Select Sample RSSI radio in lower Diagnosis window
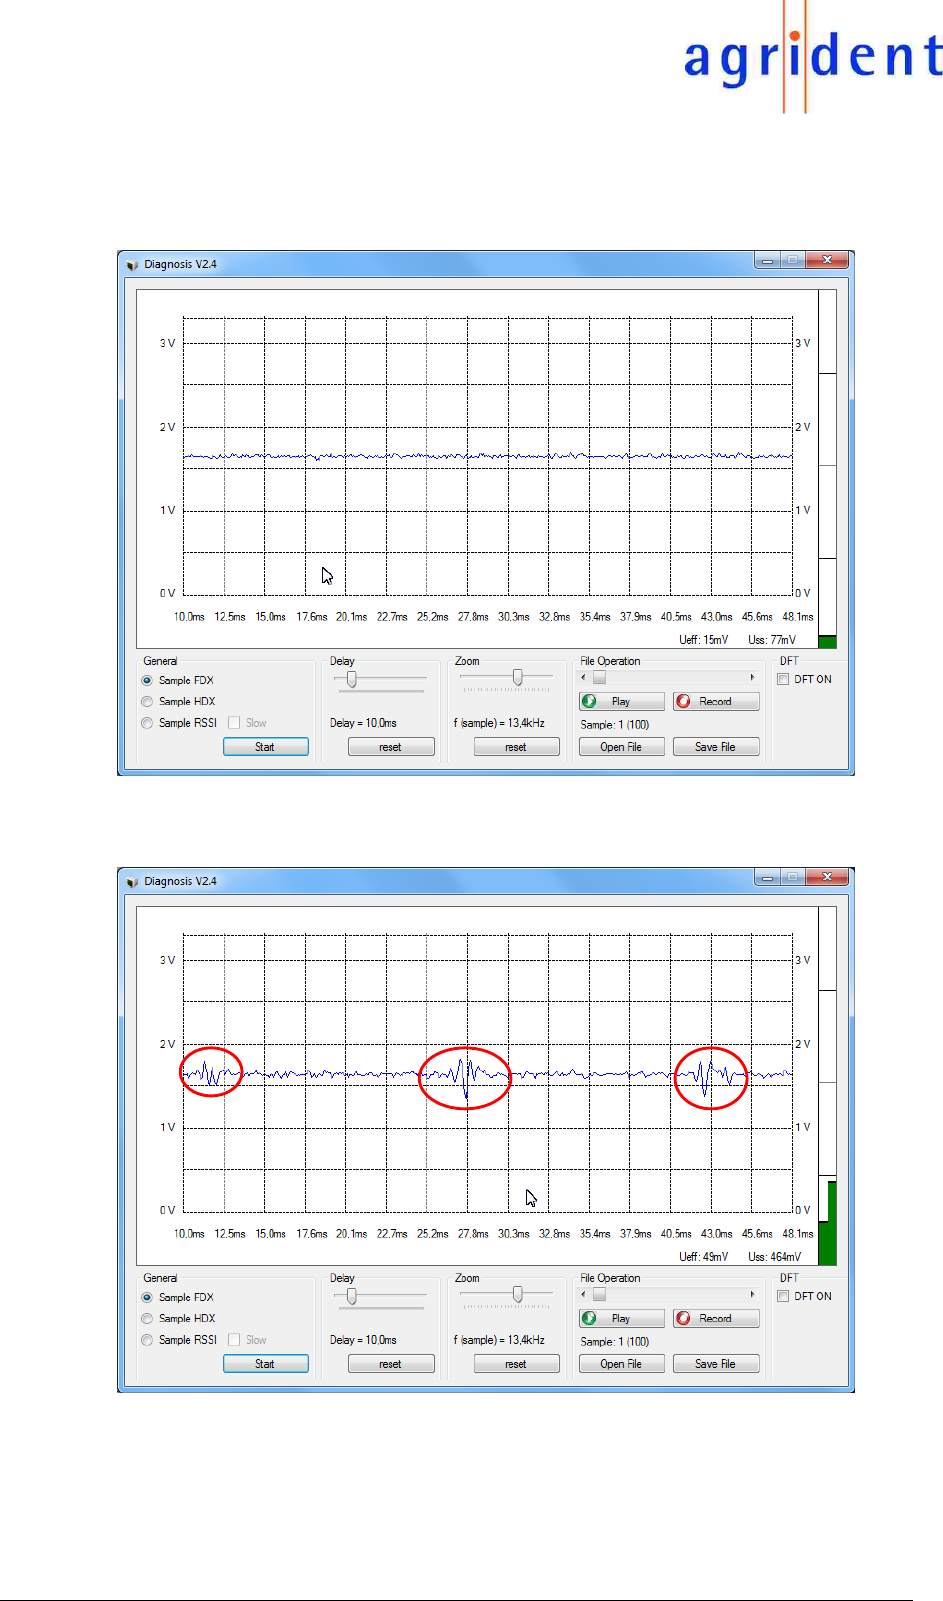The image size is (943, 1601). tap(147, 1340)
